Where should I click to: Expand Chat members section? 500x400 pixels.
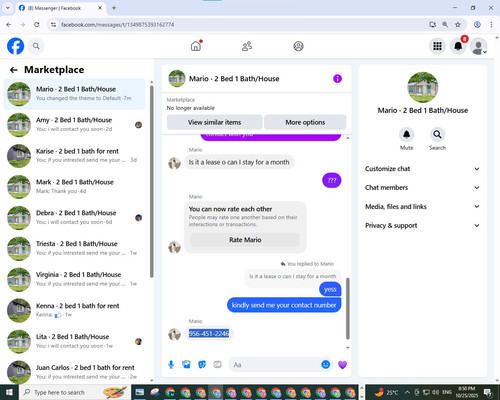click(x=422, y=187)
